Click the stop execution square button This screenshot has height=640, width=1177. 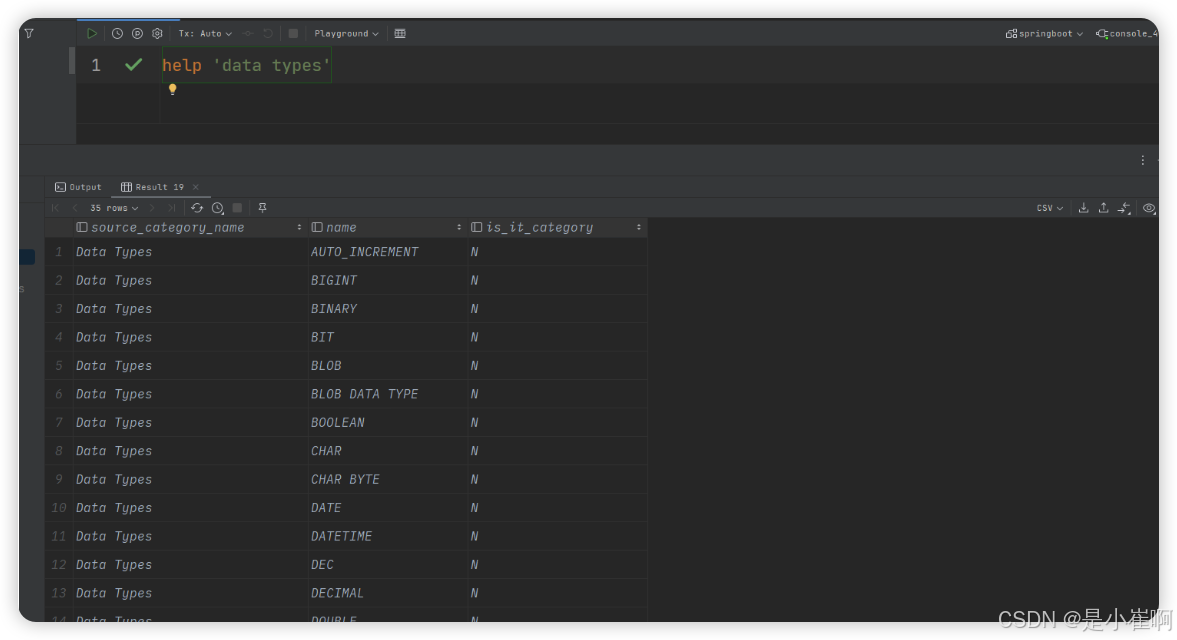[293, 34]
